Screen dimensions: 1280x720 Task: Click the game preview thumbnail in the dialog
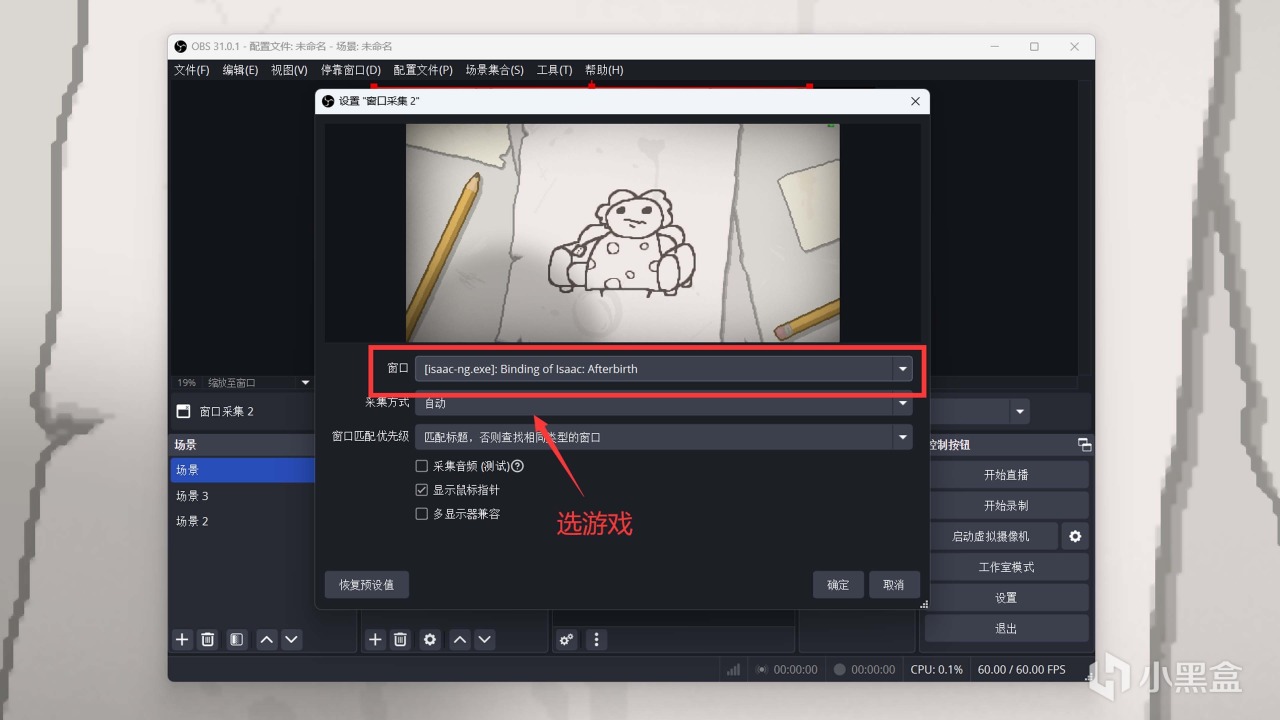click(x=622, y=232)
